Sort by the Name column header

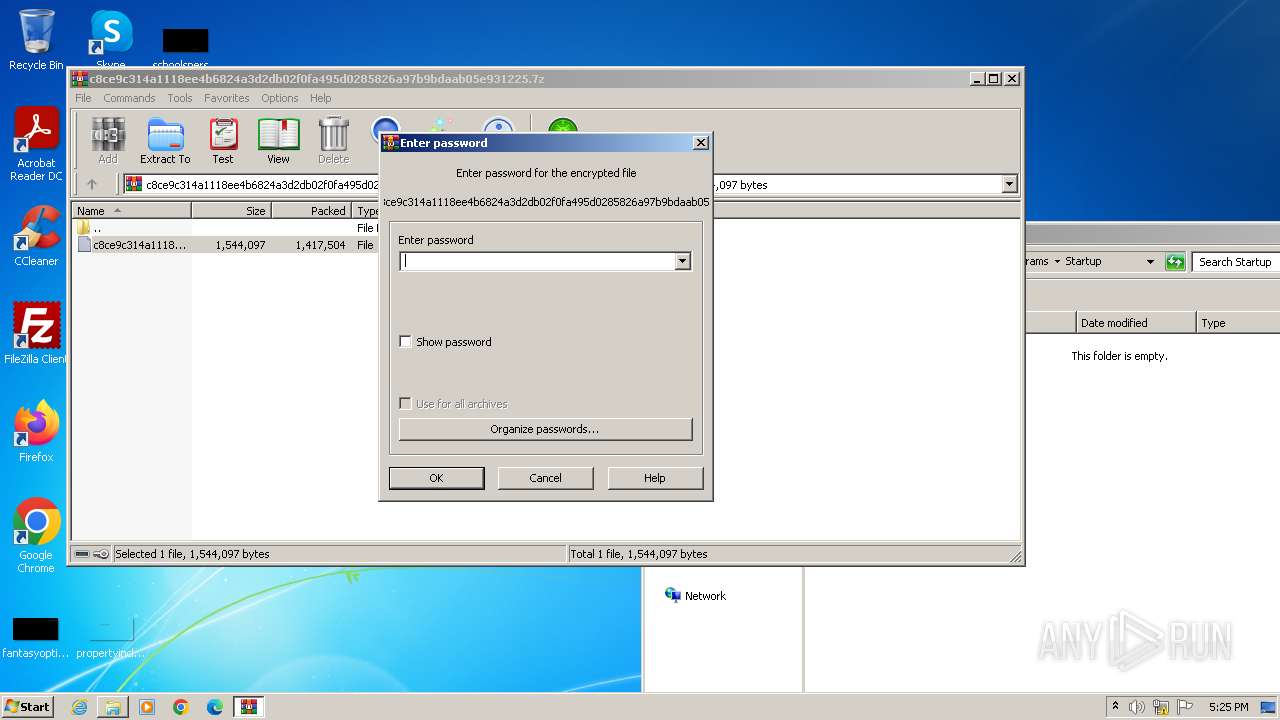click(x=131, y=210)
